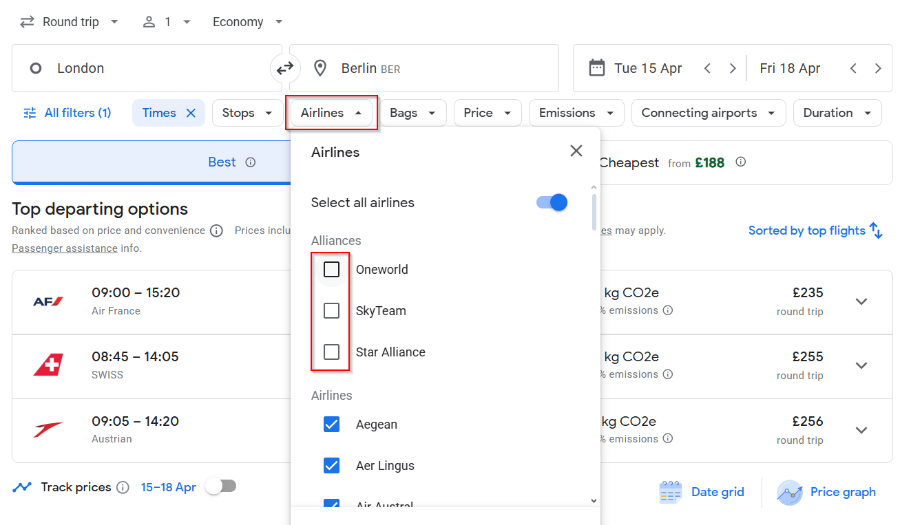Show info about Cheapest price

(740, 162)
